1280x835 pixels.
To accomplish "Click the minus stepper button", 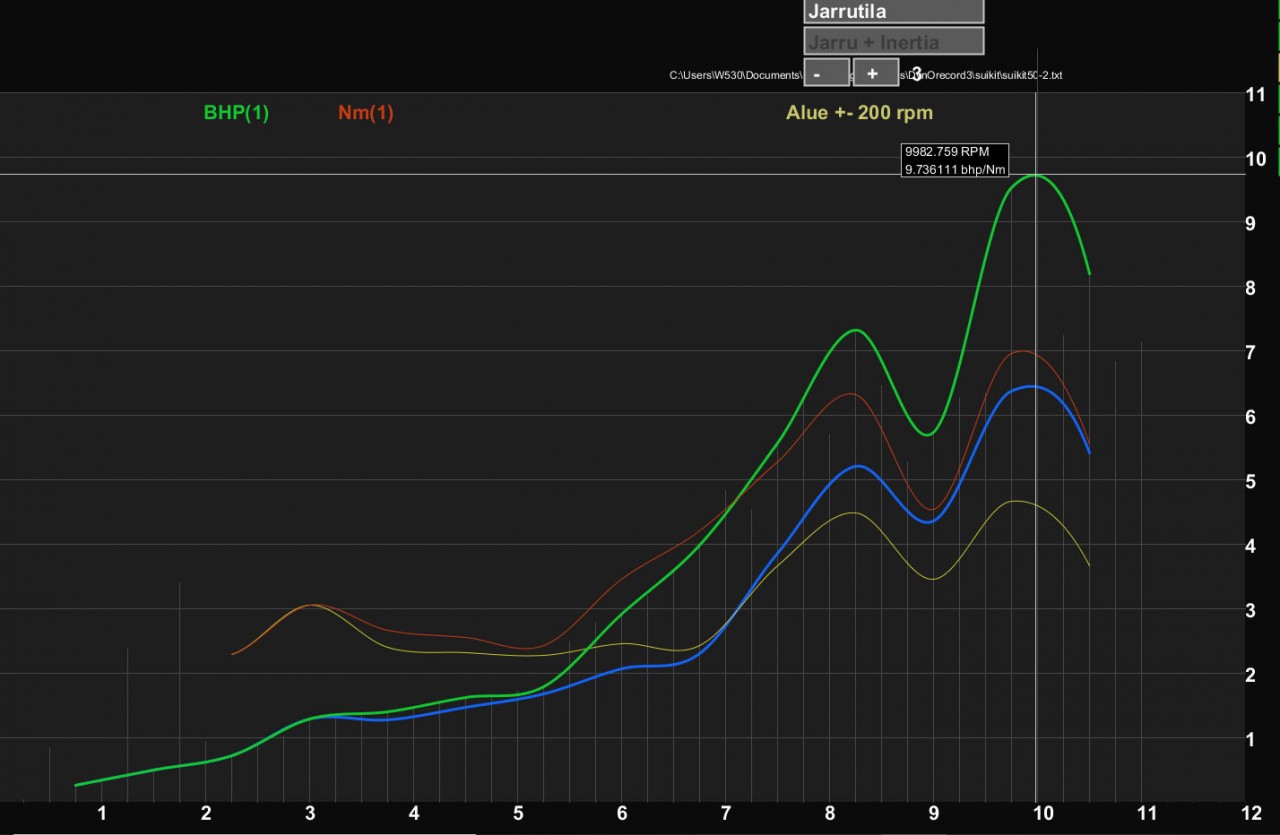I will [x=826, y=73].
